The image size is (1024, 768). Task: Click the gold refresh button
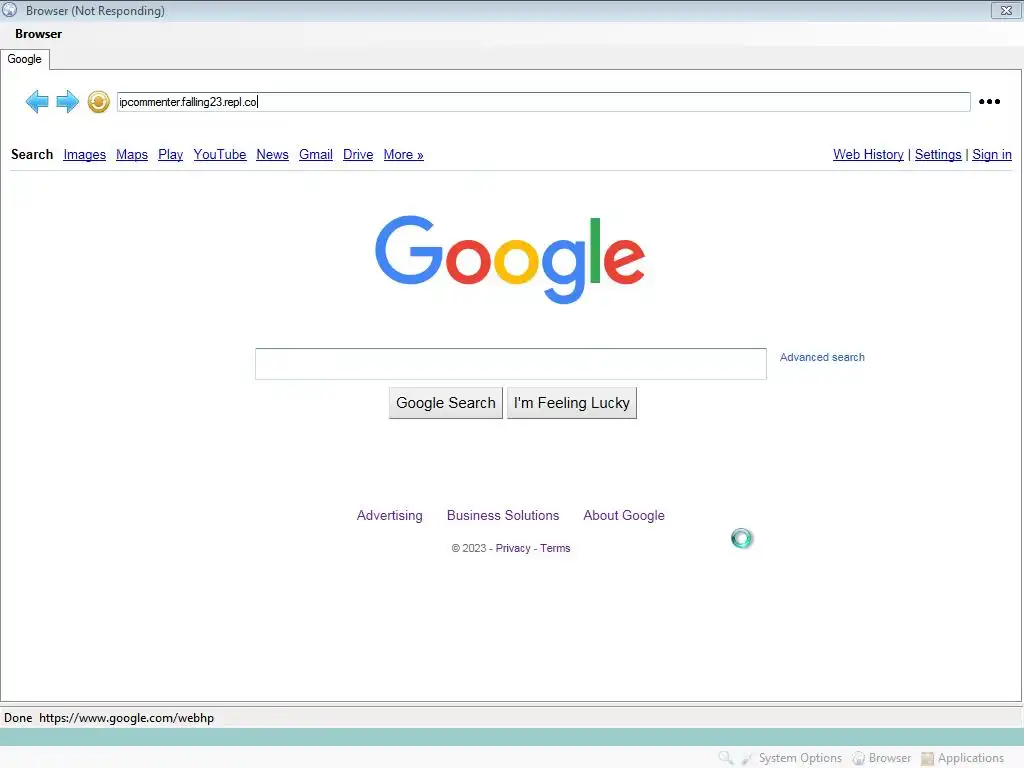coord(98,101)
